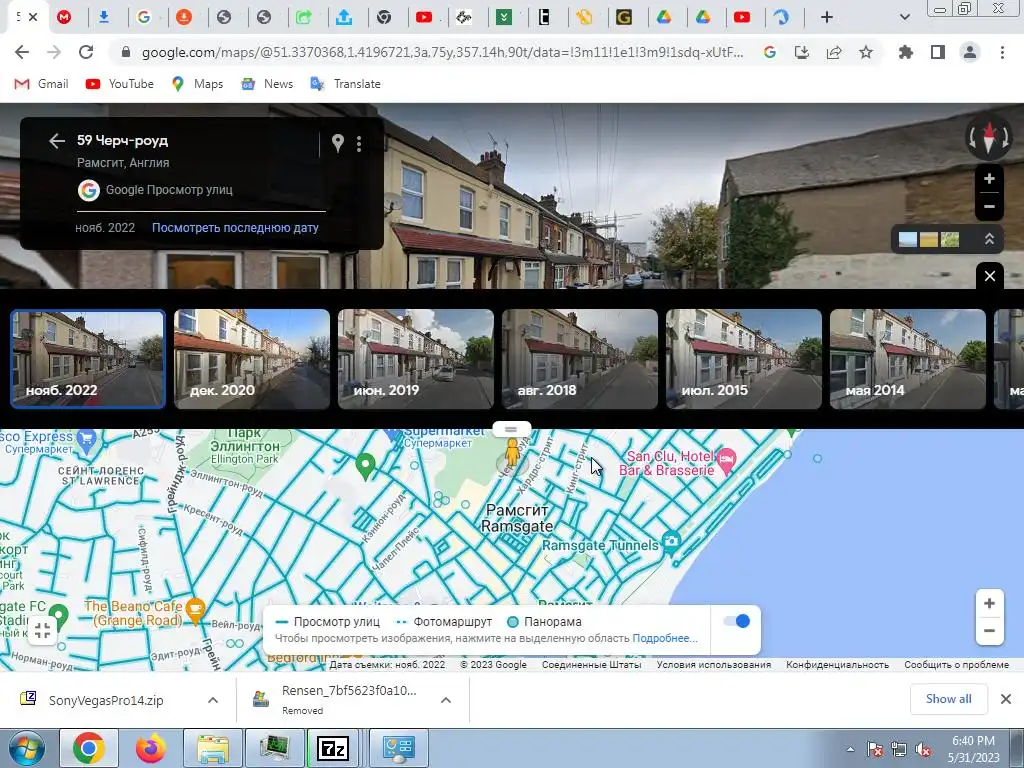Open the Windows Start menu

coord(26,748)
